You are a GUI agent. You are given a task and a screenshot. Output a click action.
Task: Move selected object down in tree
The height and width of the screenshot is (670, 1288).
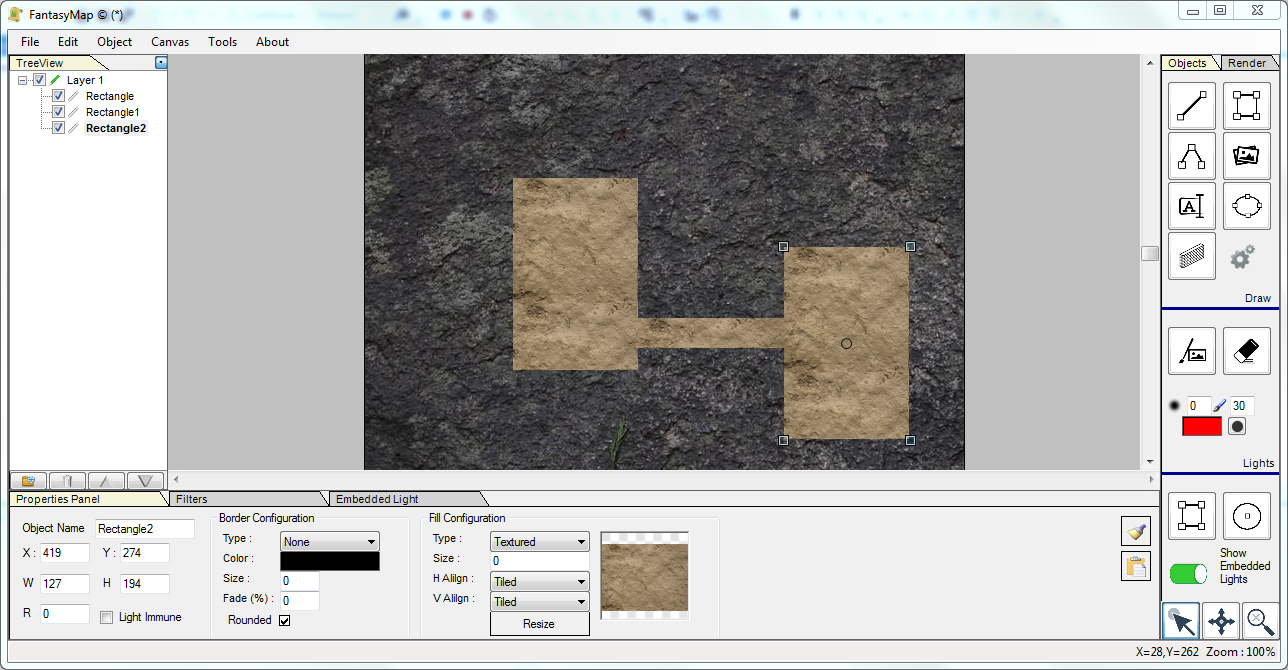tap(145, 481)
